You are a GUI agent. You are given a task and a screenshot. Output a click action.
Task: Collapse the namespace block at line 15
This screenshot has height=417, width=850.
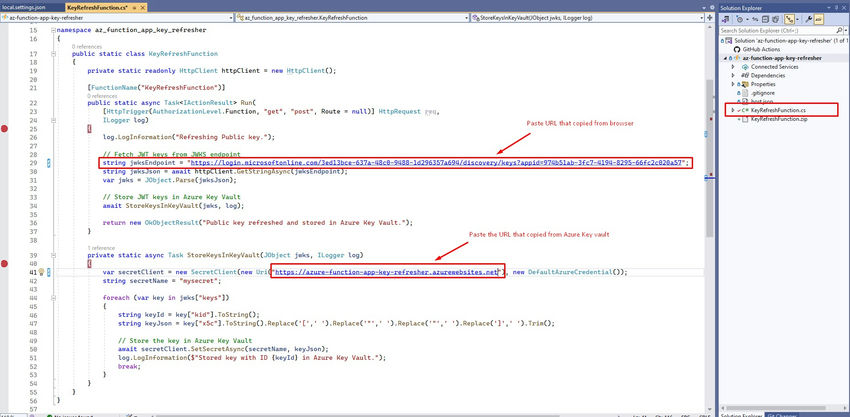[53, 30]
